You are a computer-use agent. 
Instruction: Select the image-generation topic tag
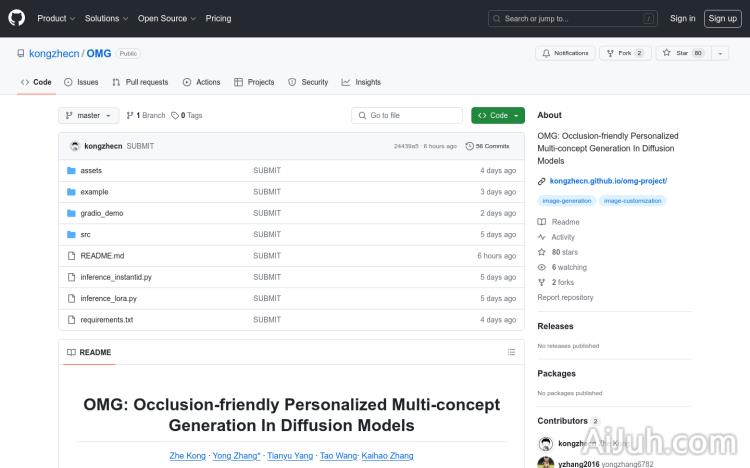pos(567,201)
